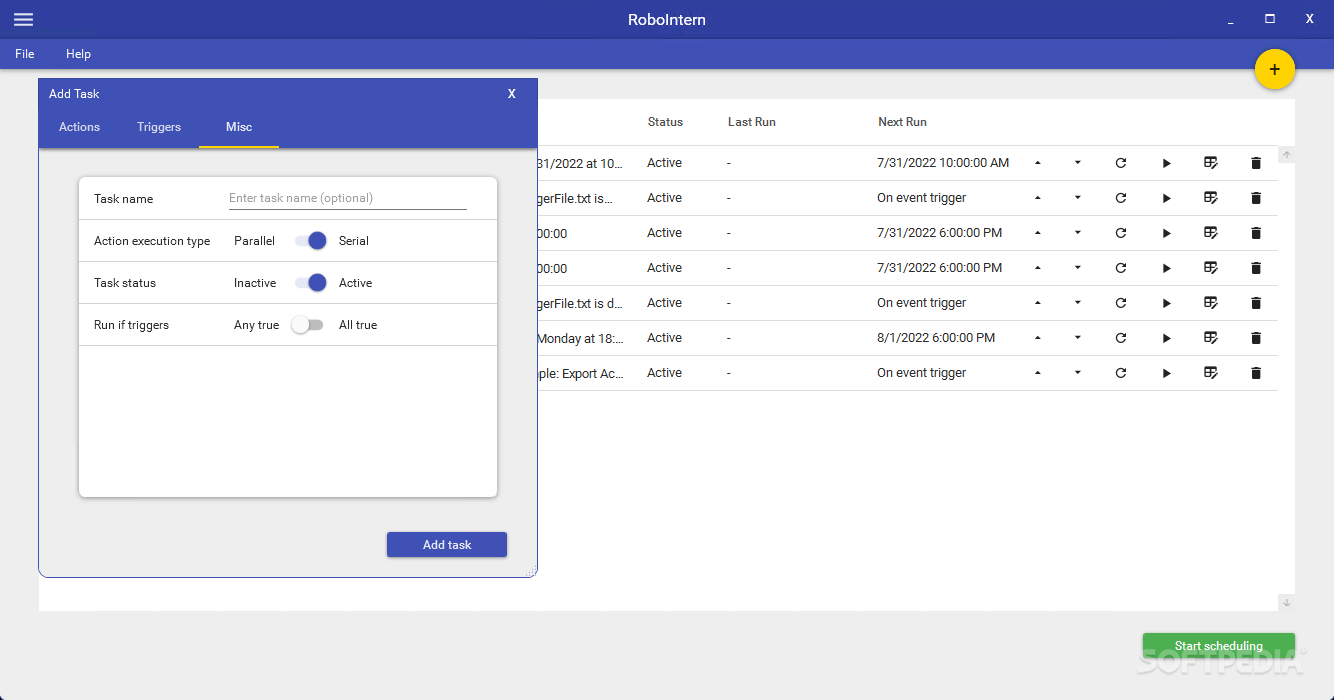Move the 7/31/2022 10:00:00 AM task up
This screenshot has height=700, width=1334.
[x=1037, y=163]
